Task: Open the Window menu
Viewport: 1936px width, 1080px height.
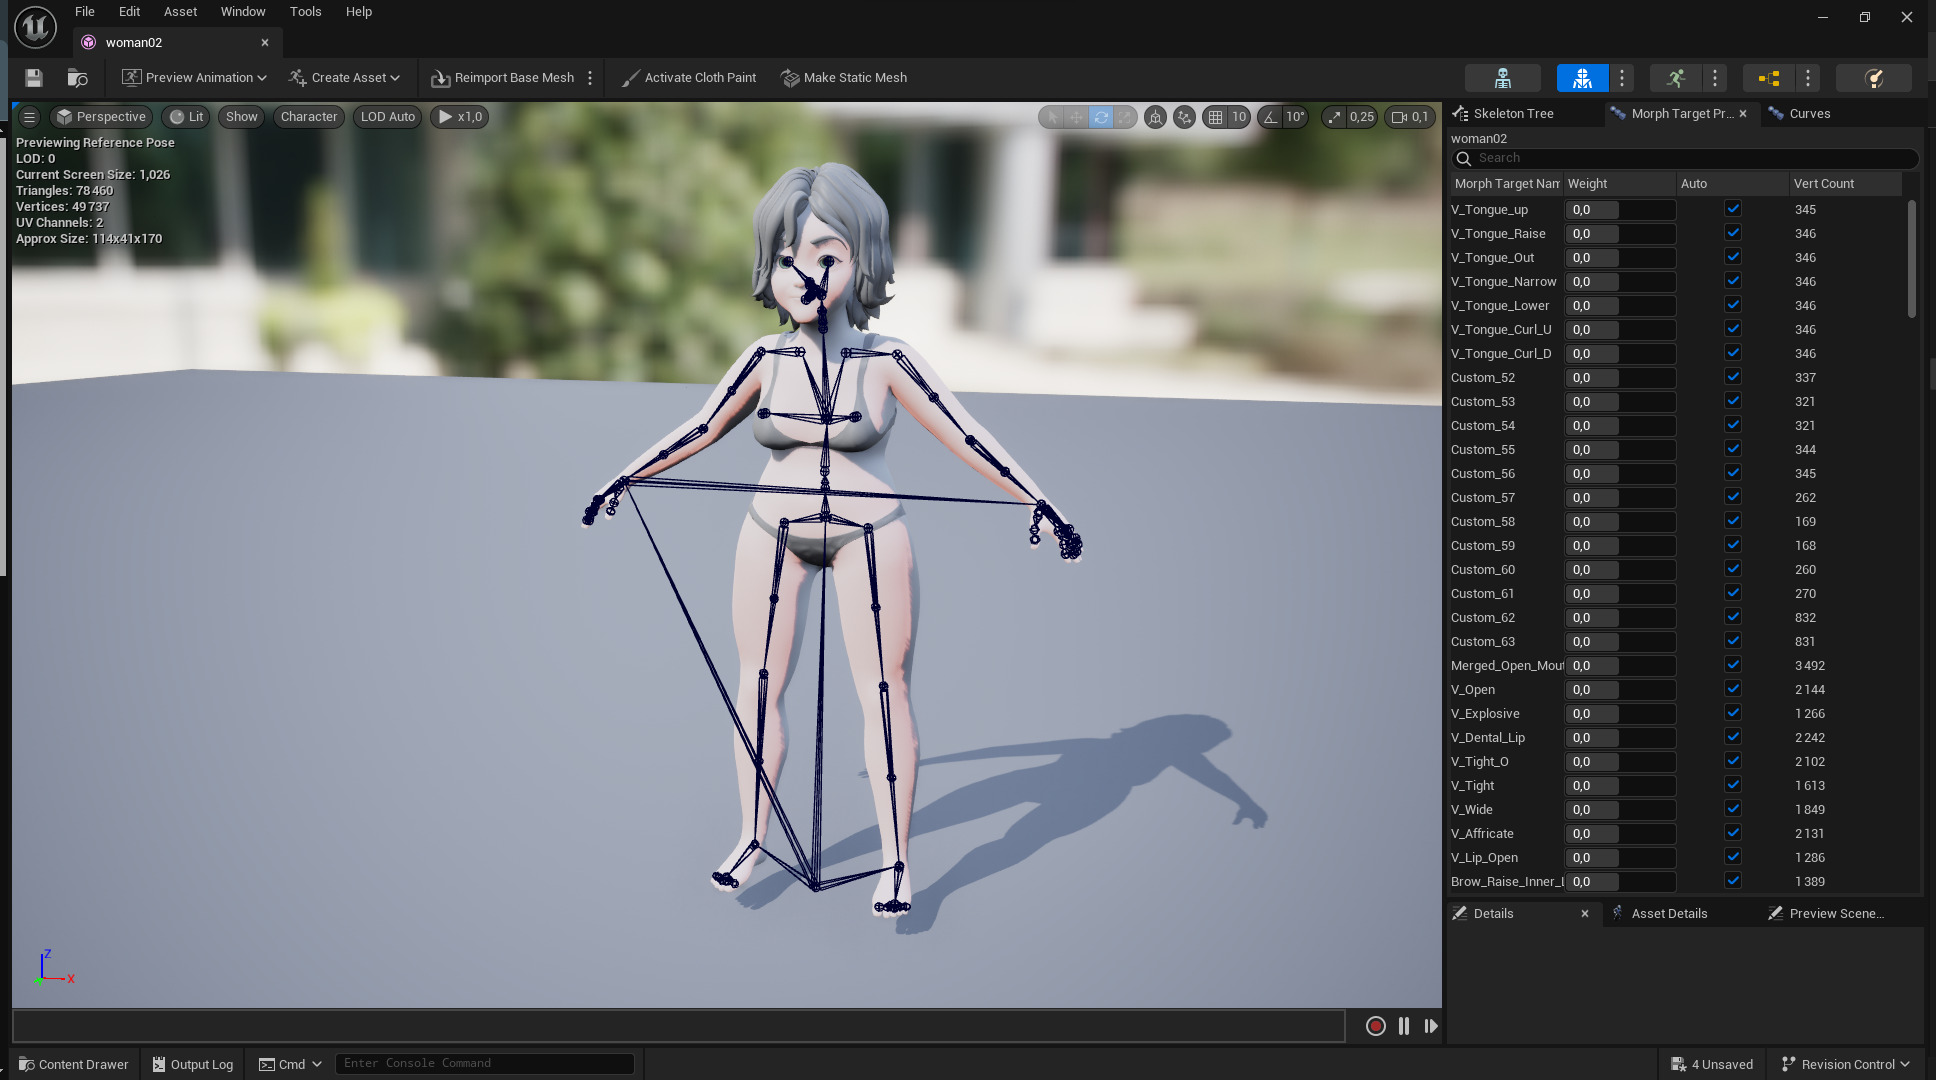Action: pyautogui.click(x=243, y=12)
